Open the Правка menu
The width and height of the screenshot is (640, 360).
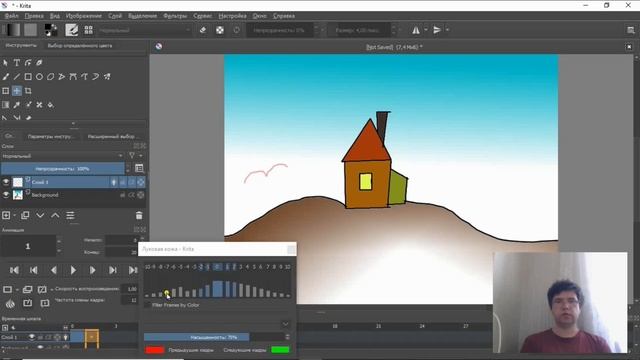[x=34, y=16]
